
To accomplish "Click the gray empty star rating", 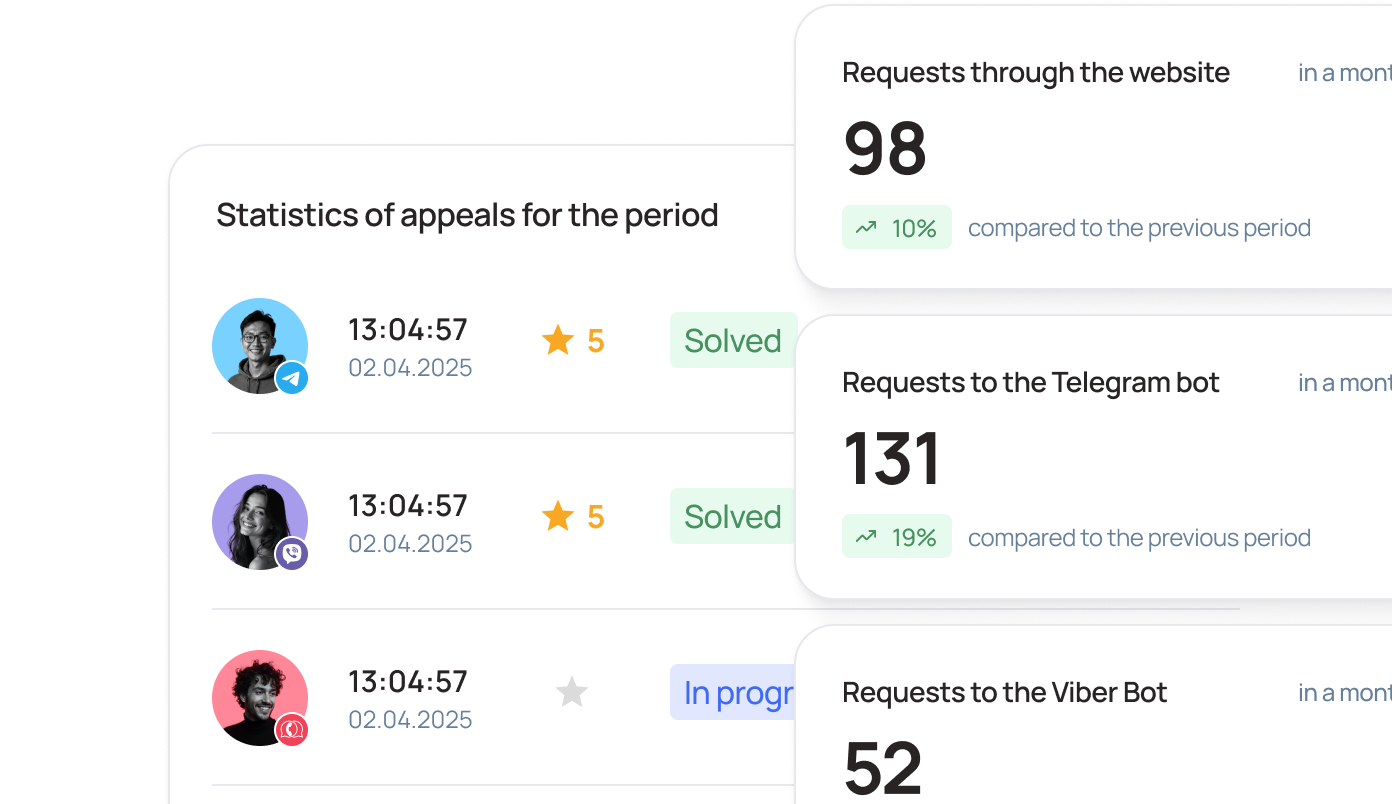I will pyautogui.click(x=572, y=692).
